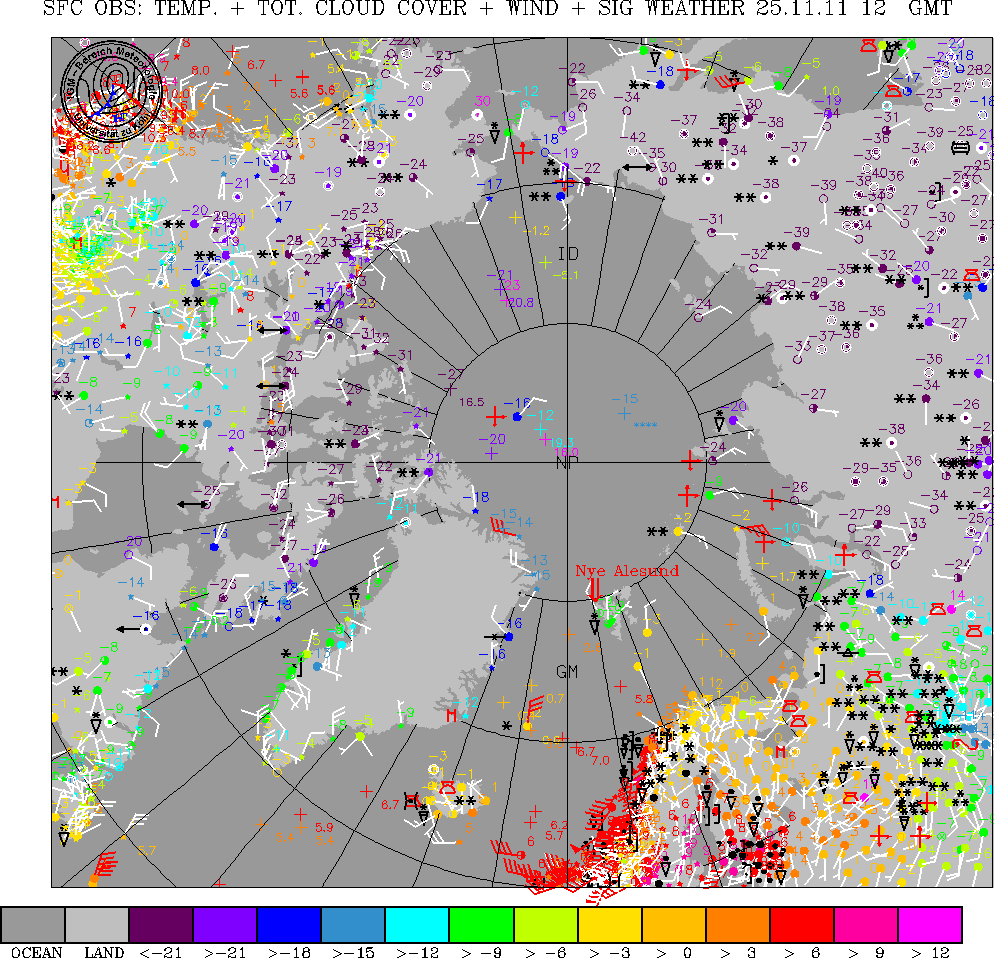Image resolution: width=994 pixels, height=958 pixels.
Task: Pick the pink >9 legend swatch
Action: pyautogui.click(x=866, y=924)
